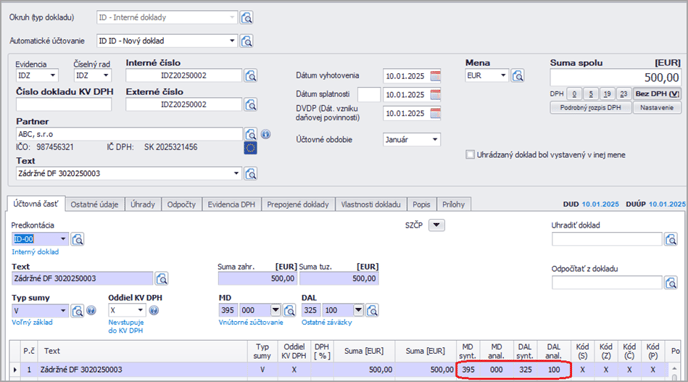Open Predkontácia ID-00 dropdown
The height and width of the screenshot is (382, 688).
click(63, 239)
